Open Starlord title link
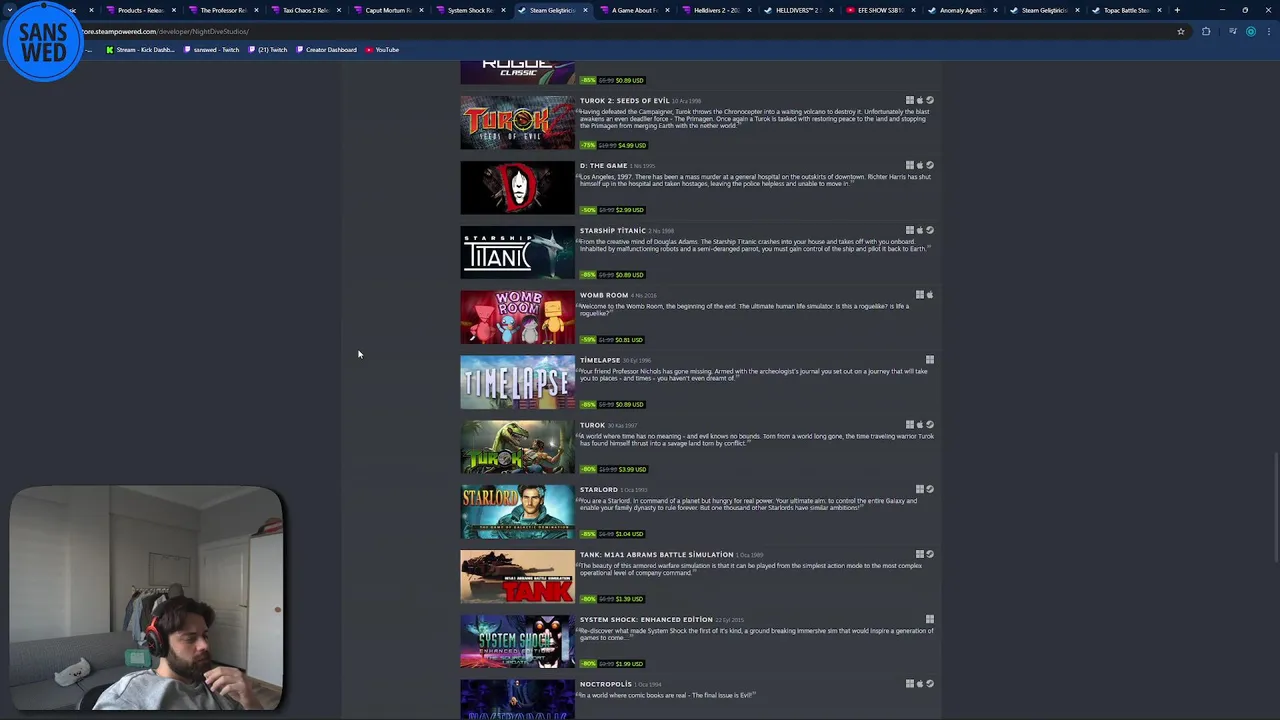Screen dimensions: 1280x720 click(599, 490)
